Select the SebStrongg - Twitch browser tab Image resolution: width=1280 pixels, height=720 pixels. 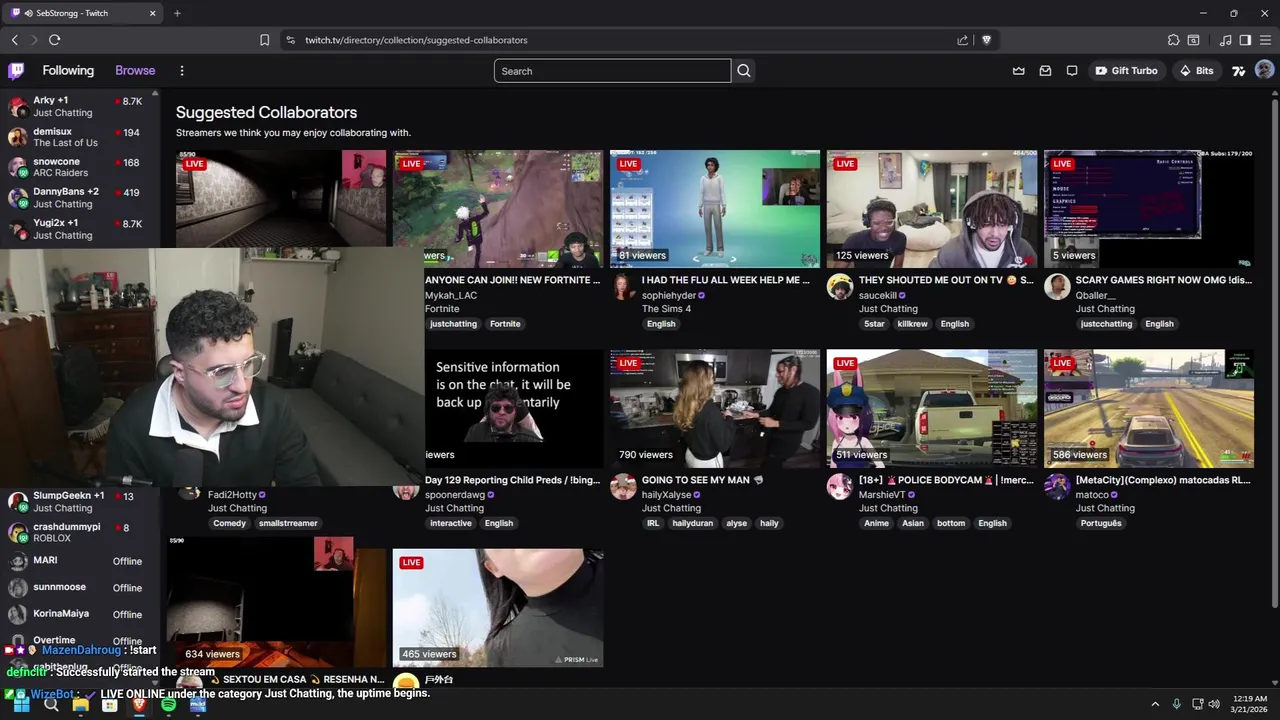point(83,13)
